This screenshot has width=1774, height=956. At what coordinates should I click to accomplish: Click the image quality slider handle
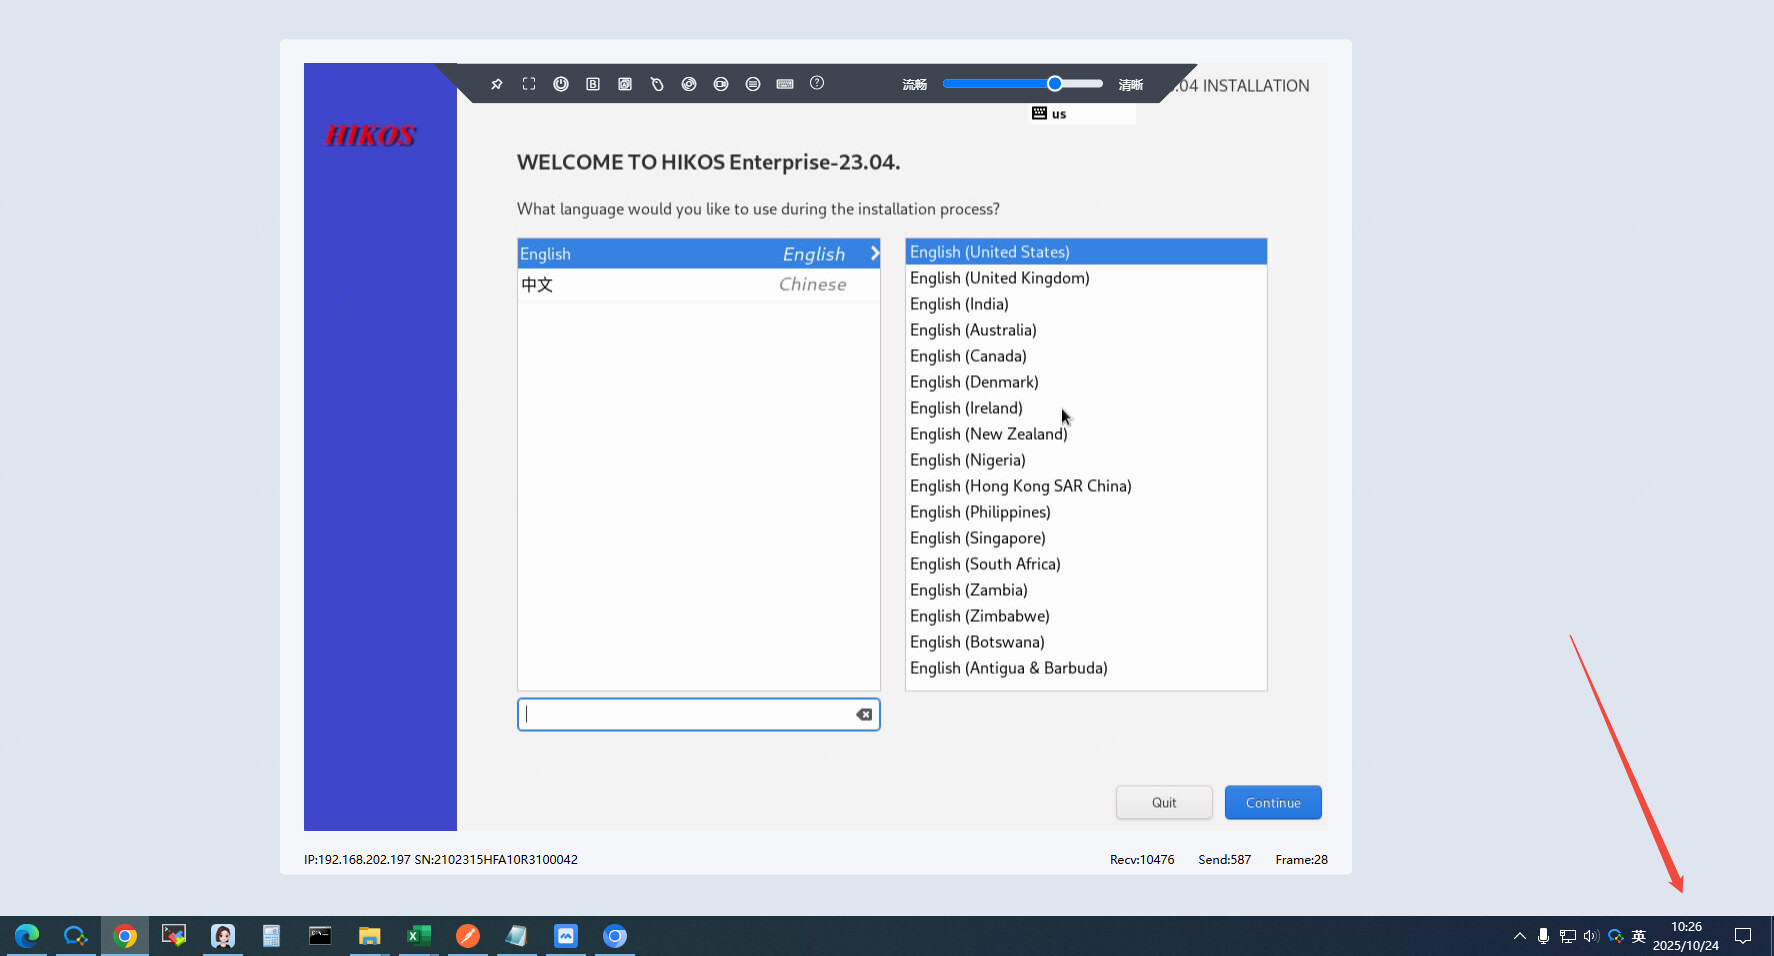click(x=1054, y=84)
